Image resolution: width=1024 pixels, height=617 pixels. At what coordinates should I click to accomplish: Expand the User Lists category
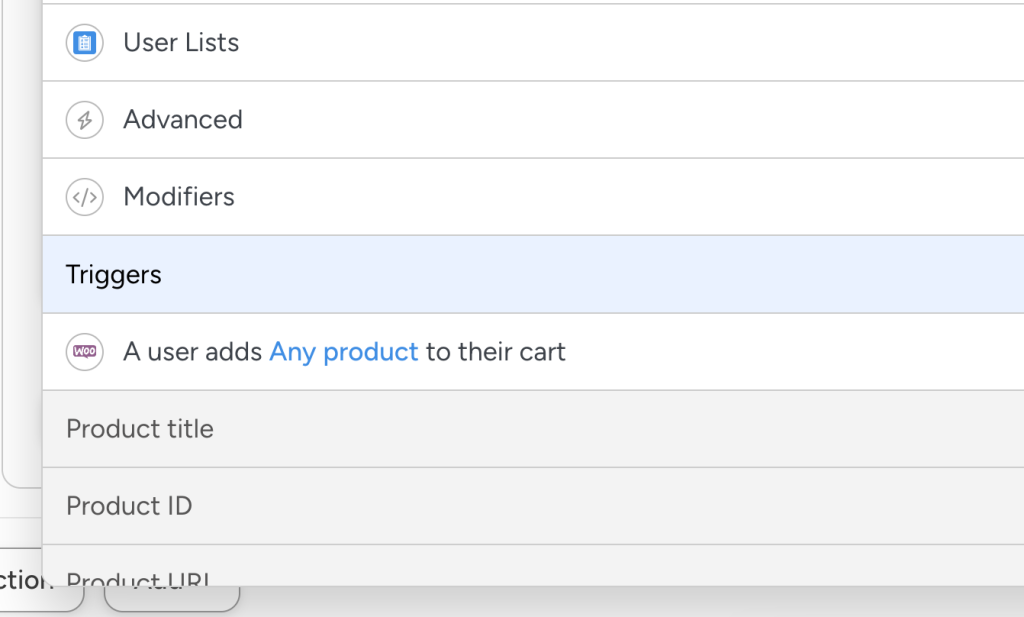point(181,43)
